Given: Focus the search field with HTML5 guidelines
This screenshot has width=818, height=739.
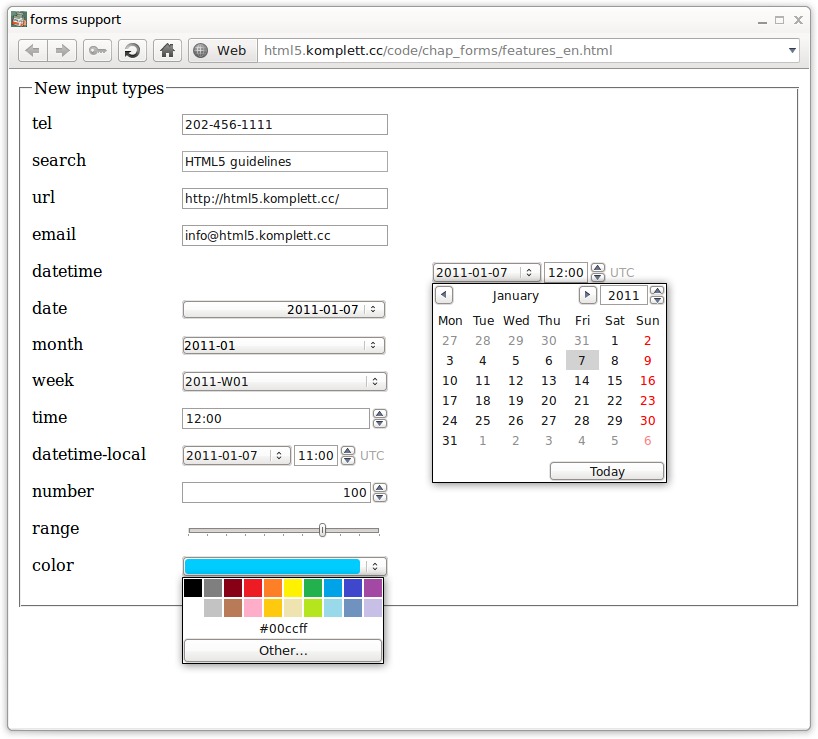Looking at the screenshot, I should [x=284, y=162].
